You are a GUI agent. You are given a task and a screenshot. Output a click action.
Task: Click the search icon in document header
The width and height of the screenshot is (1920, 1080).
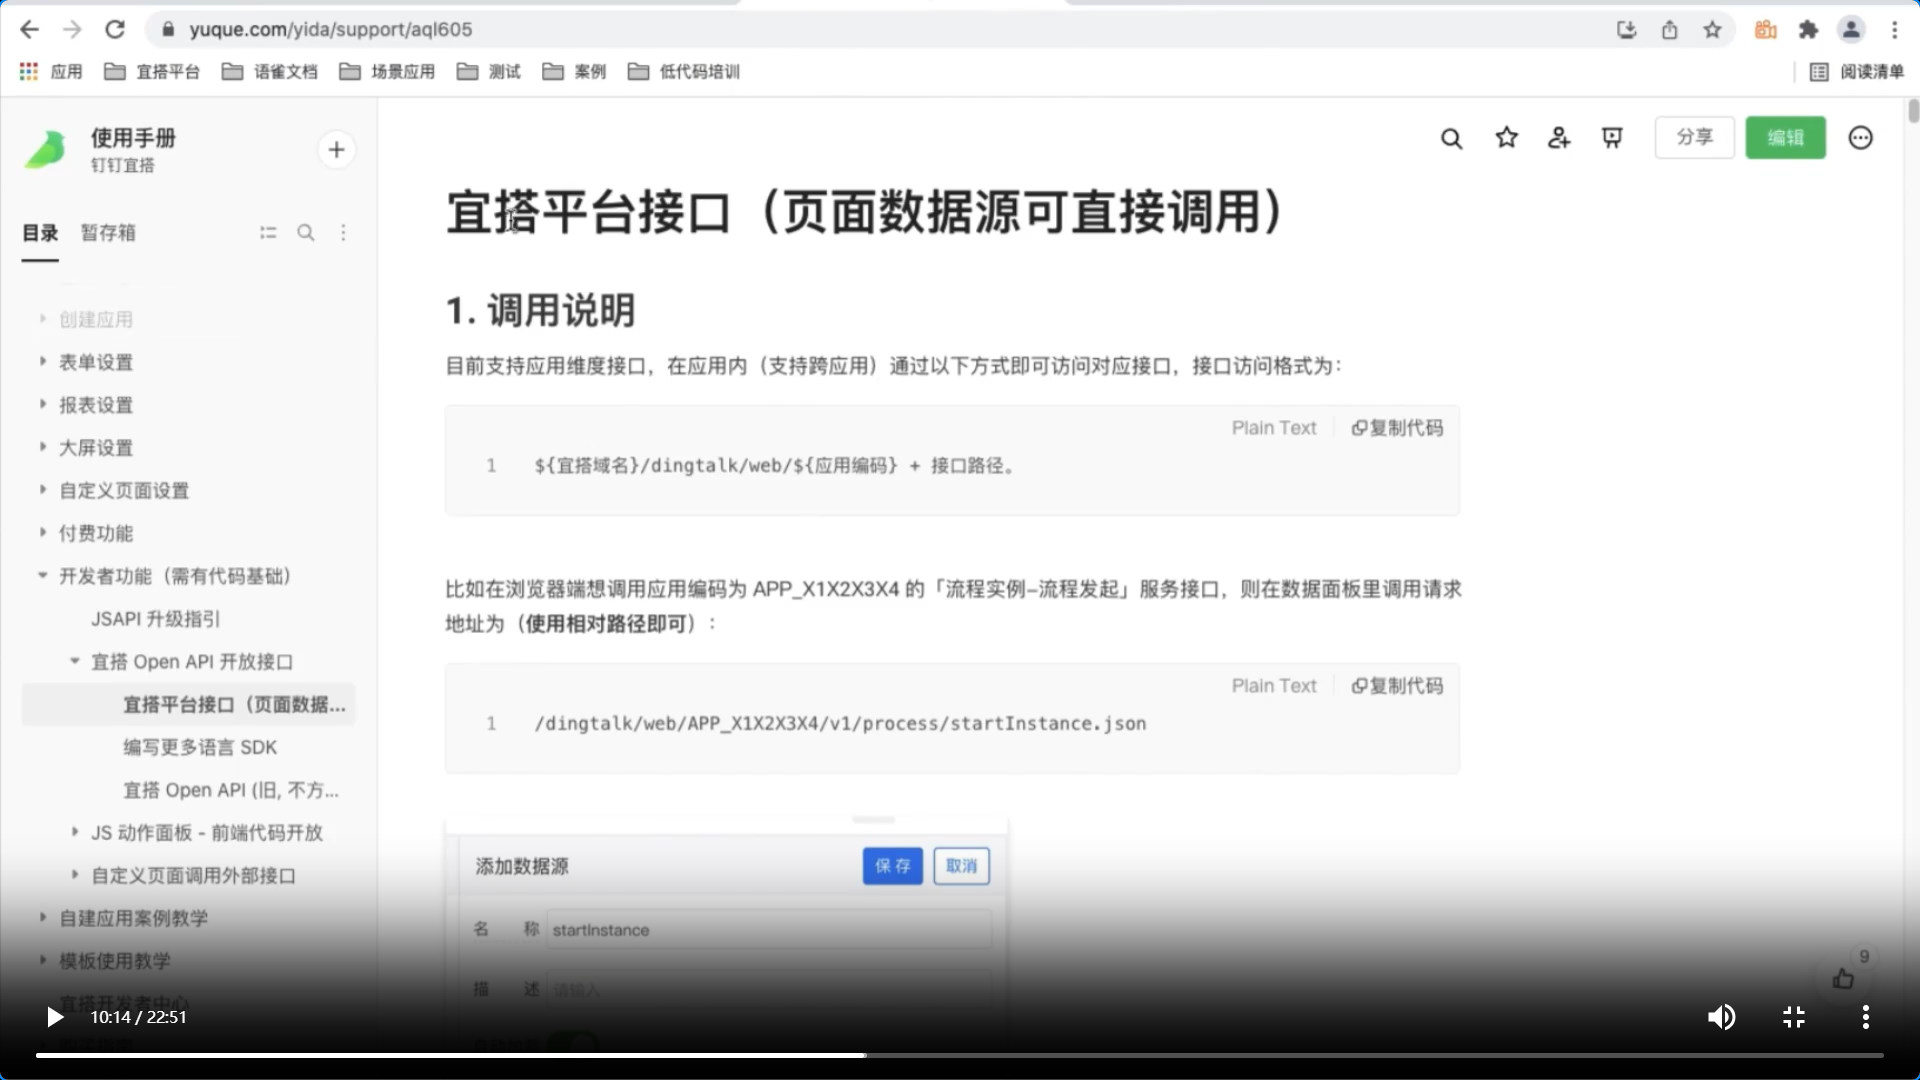click(1451, 138)
